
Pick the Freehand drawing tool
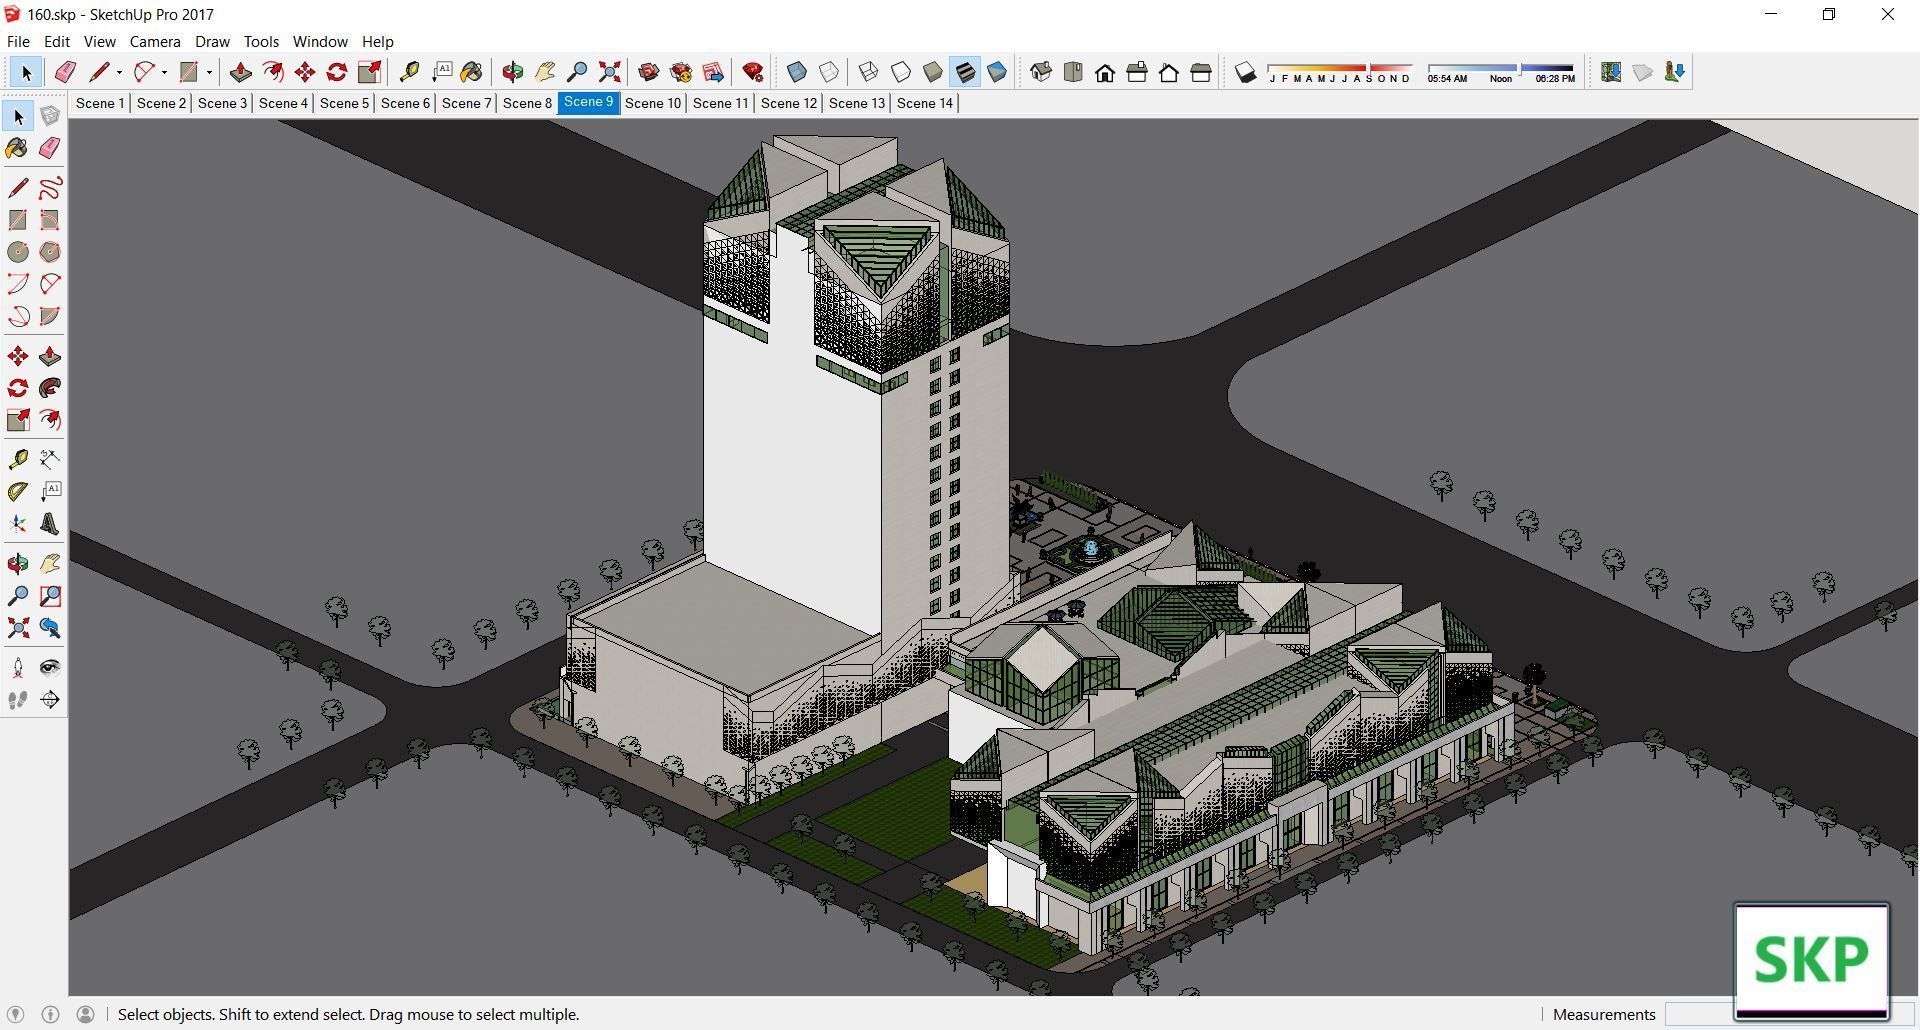[50, 188]
